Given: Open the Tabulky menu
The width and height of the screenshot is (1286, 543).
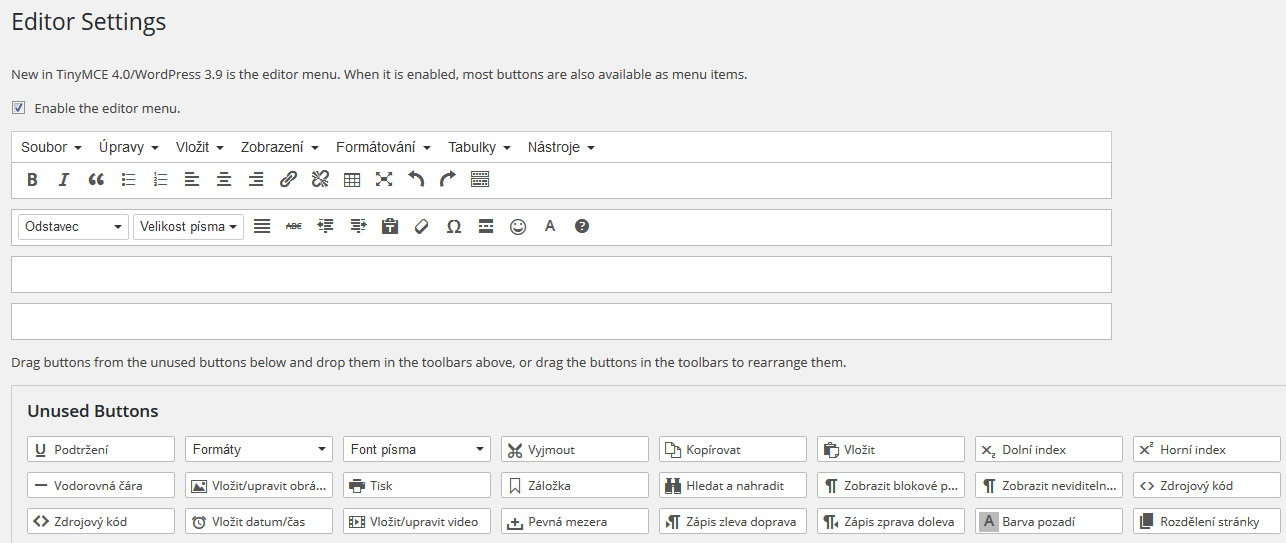Looking at the screenshot, I should click(x=480, y=147).
